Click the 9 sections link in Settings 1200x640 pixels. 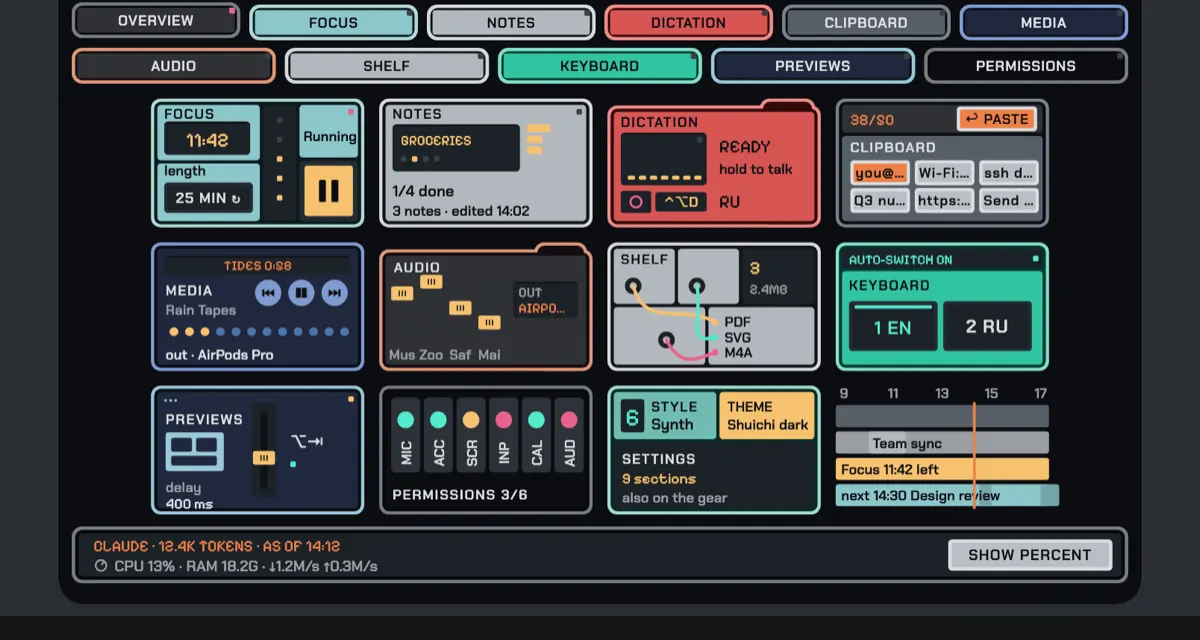point(659,479)
